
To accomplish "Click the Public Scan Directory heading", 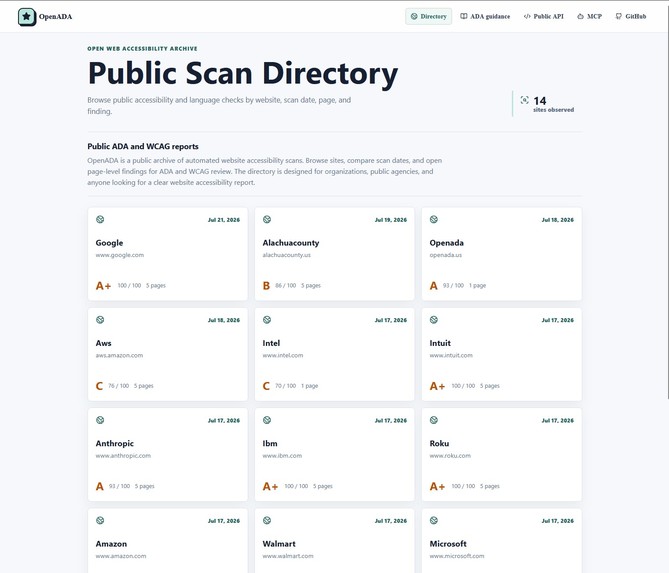I will pos(243,73).
